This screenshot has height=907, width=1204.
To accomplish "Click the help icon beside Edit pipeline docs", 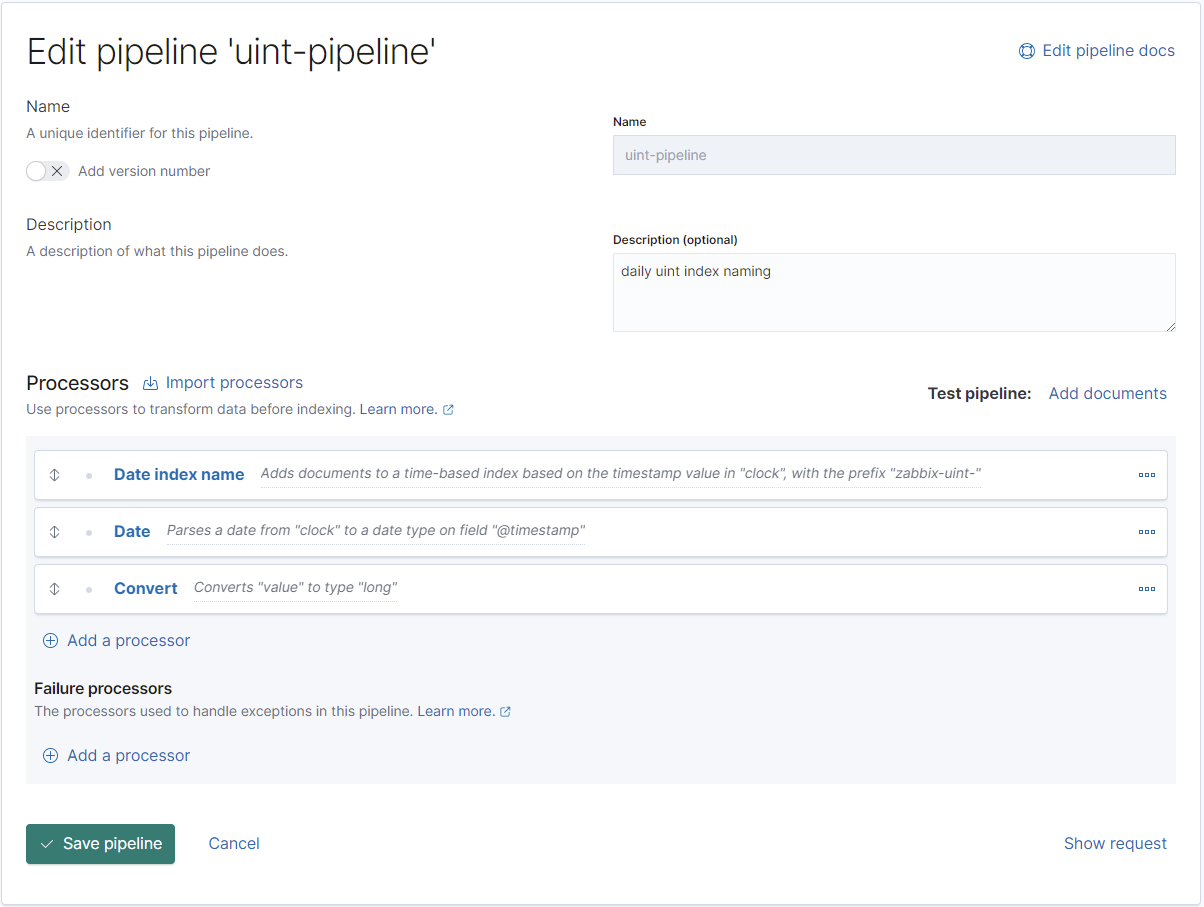I will pyautogui.click(x=1026, y=51).
